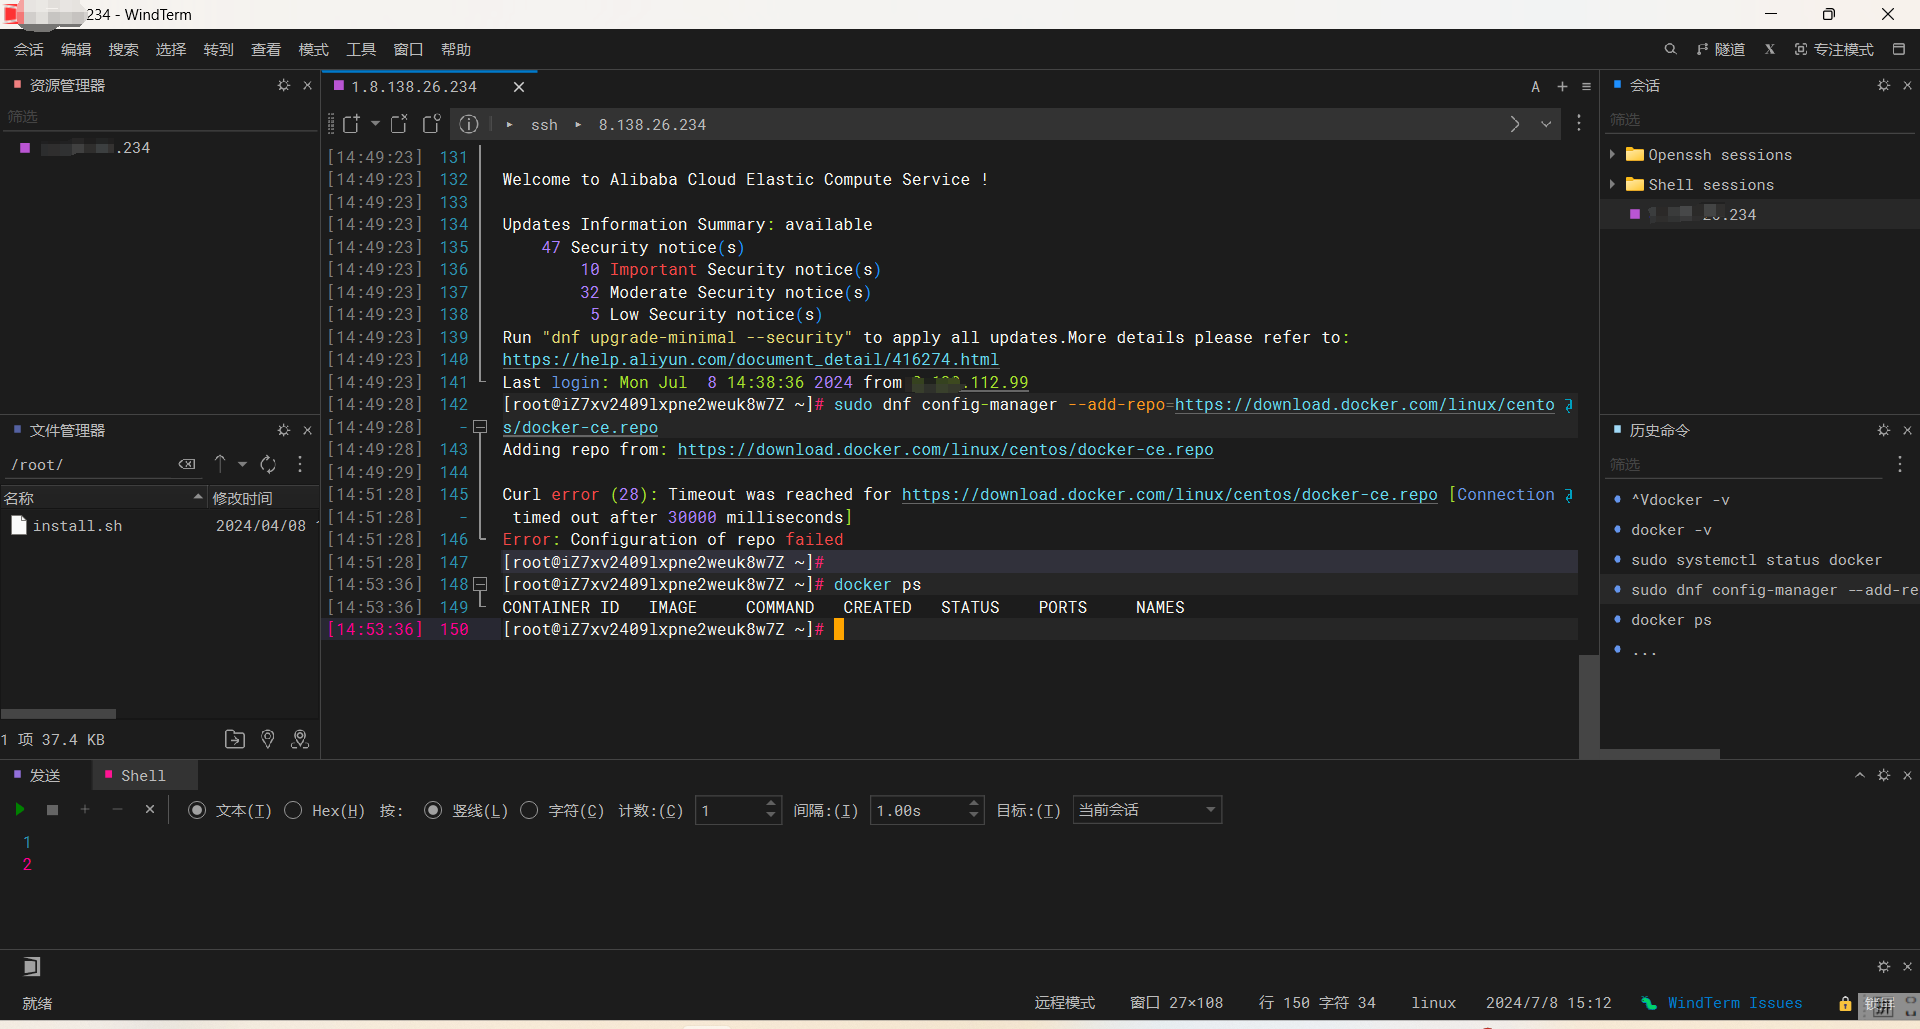Viewport: 1920px width, 1029px height.
Task: Expand the Openssh sessions folder
Action: [1612, 155]
